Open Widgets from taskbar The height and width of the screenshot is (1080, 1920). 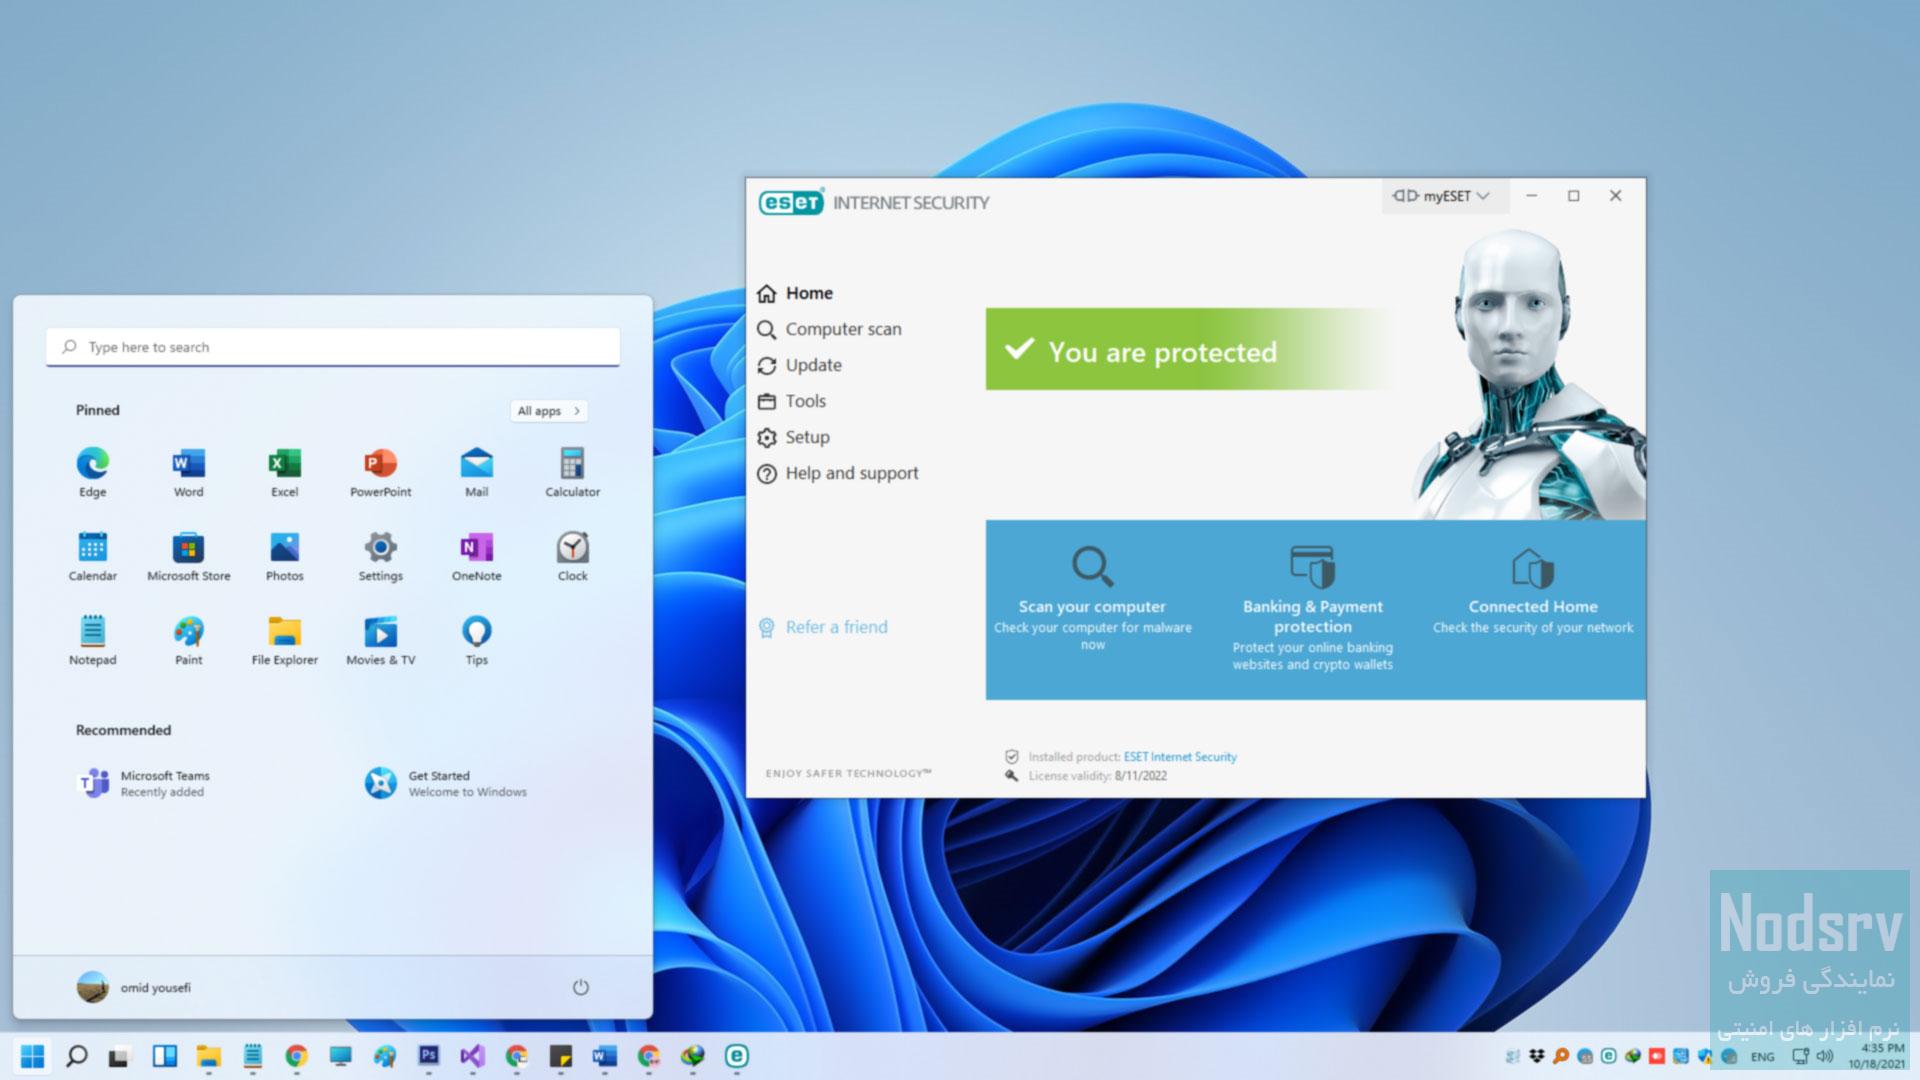[x=164, y=1056]
